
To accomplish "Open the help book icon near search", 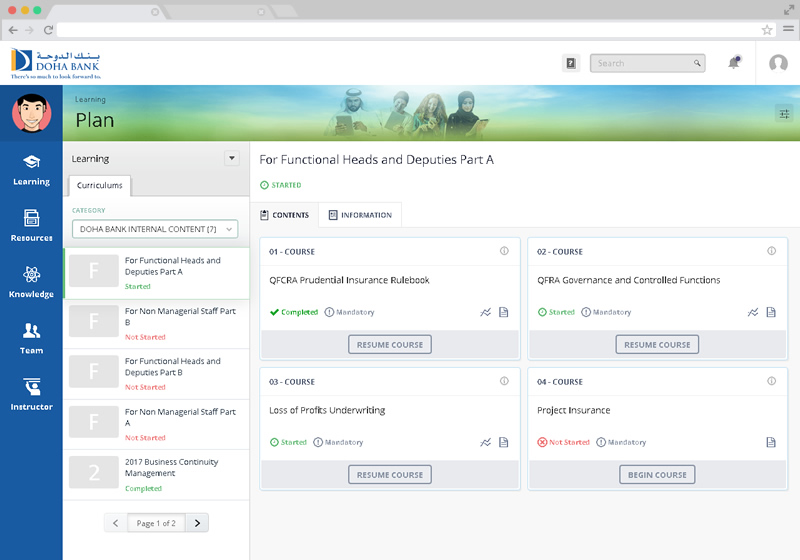I will (x=571, y=63).
